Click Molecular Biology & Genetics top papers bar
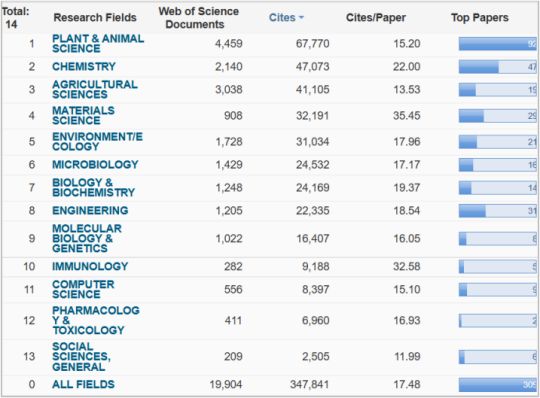This screenshot has width=540, height=398. 498,238
